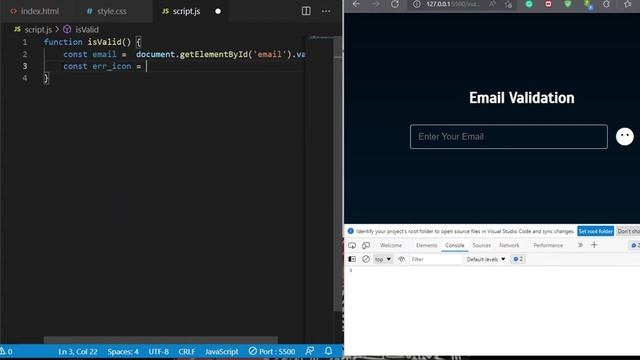Click the horizontal scrollbar of the editor

[161, 340]
